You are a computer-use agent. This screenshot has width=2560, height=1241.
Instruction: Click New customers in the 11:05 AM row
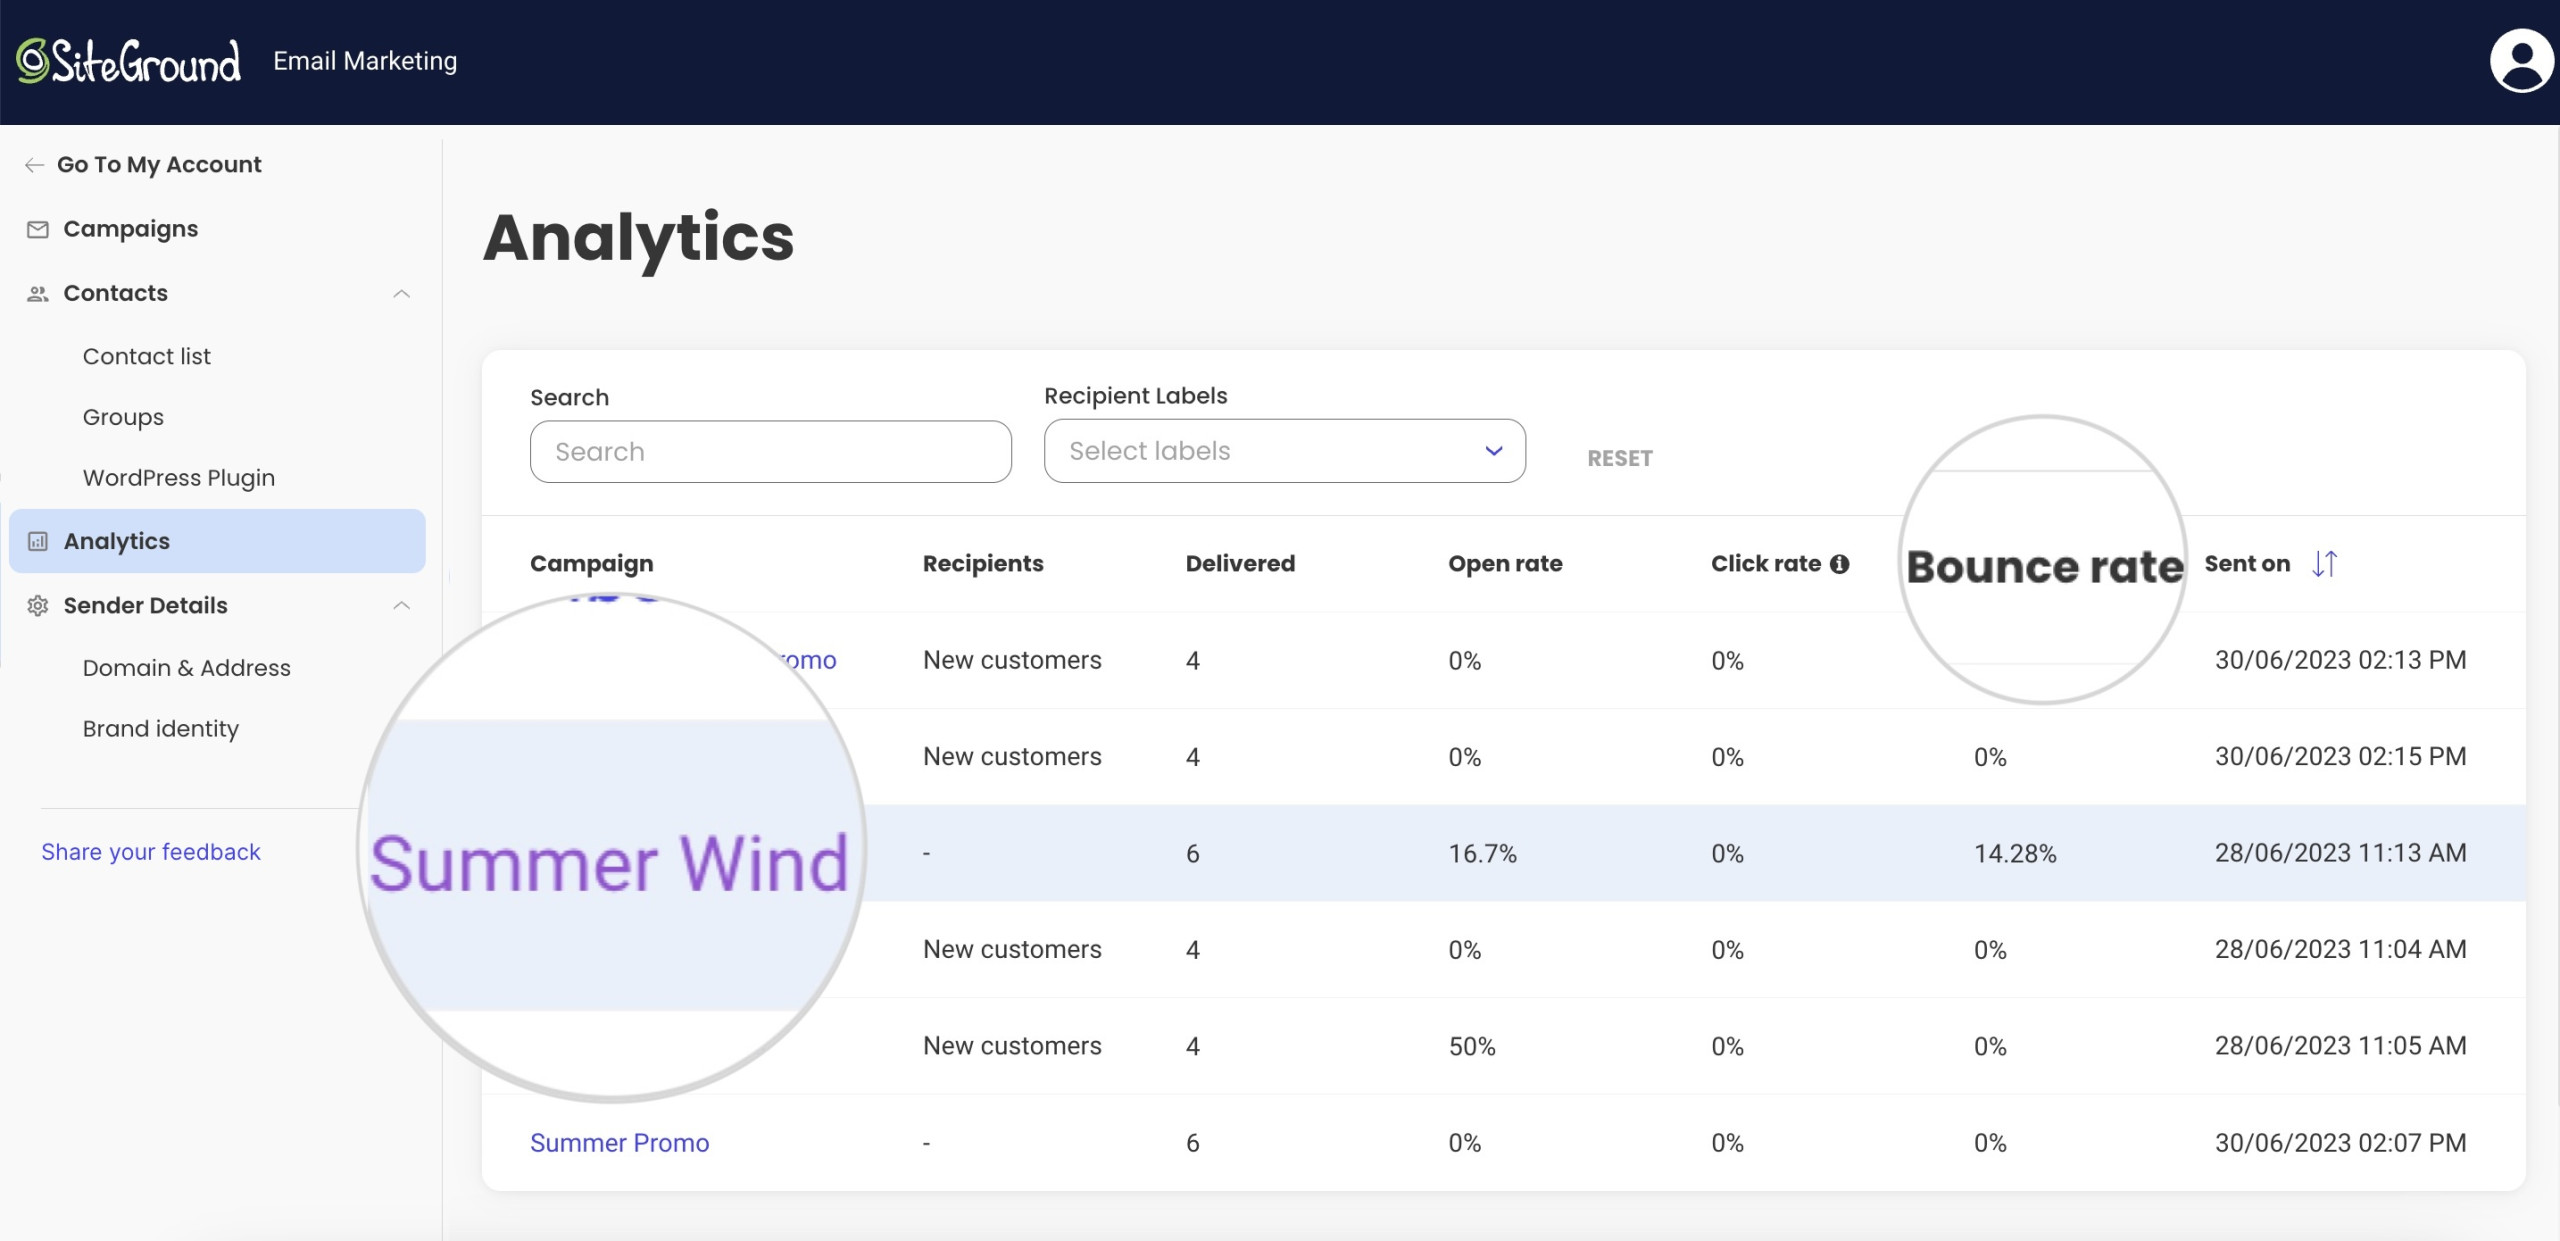pos(1012,1046)
